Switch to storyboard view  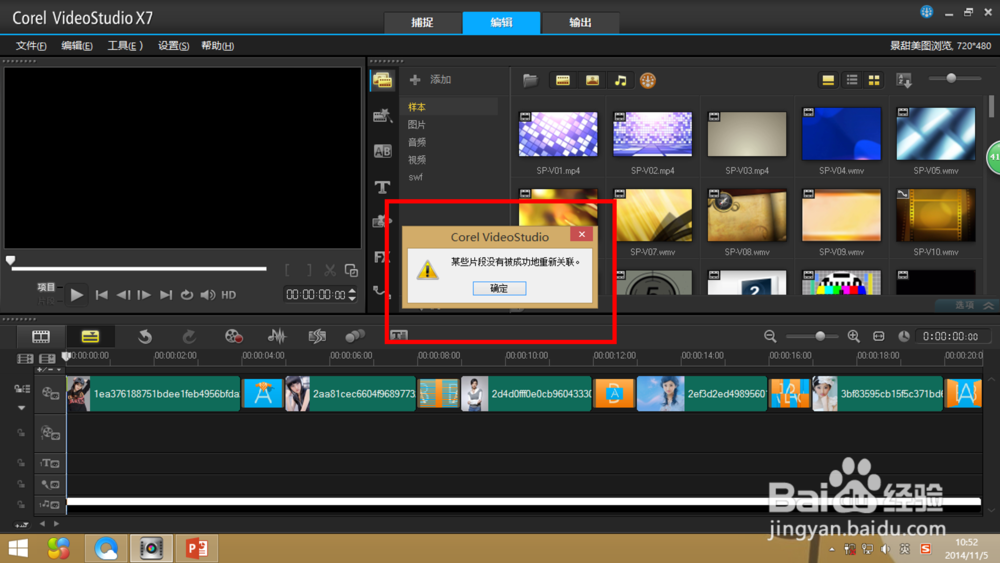[x=41, y=336]
